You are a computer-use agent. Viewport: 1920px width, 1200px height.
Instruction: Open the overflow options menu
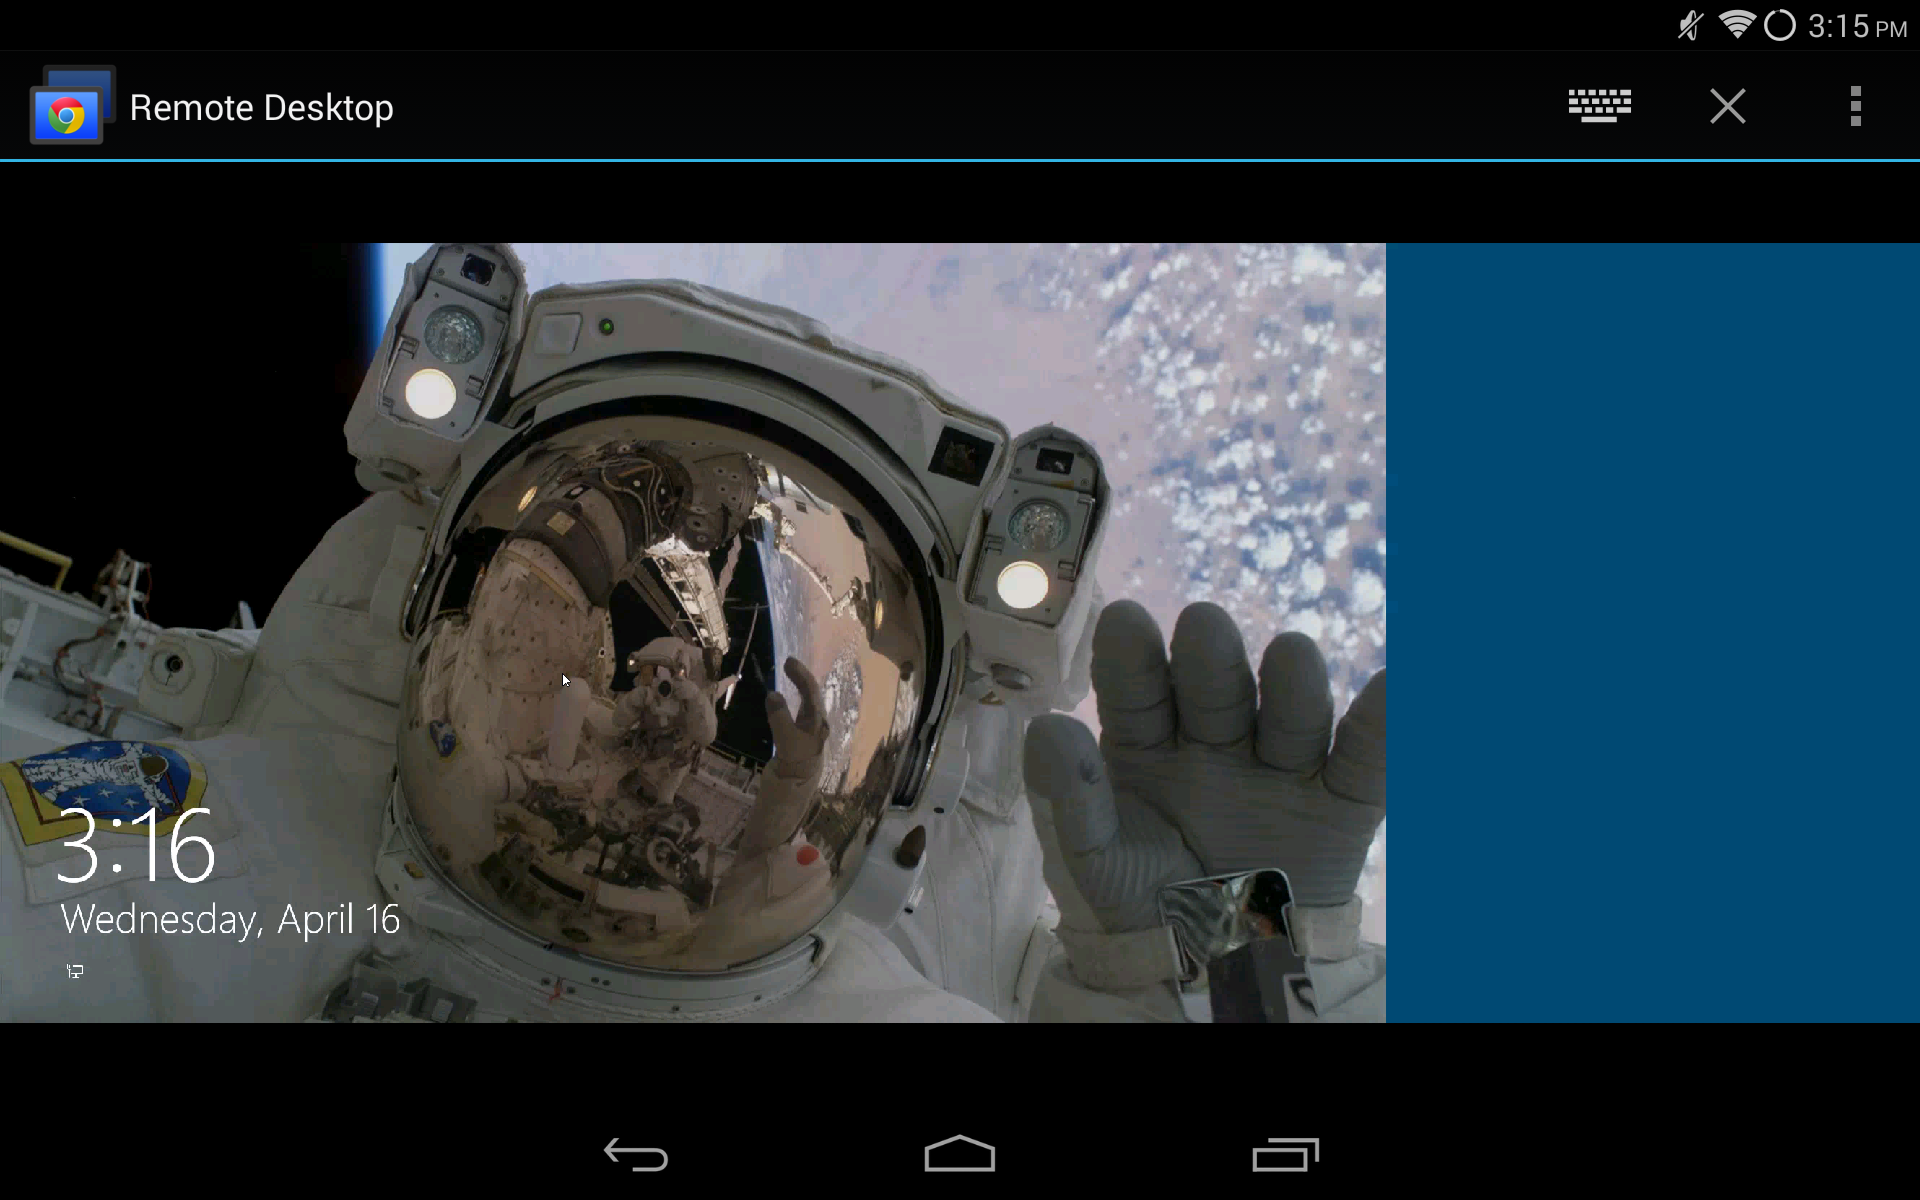tap(1856, 106)
